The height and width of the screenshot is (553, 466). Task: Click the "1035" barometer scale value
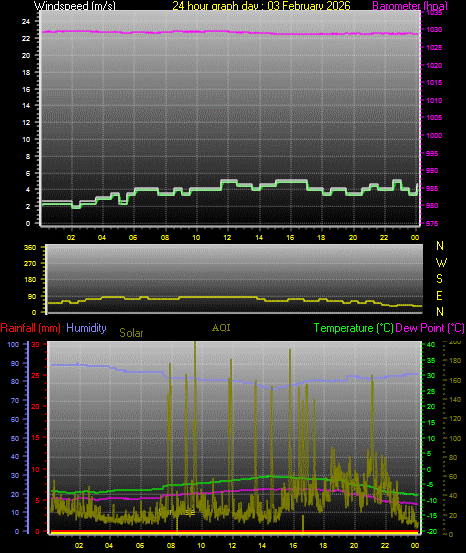point(434,13)
